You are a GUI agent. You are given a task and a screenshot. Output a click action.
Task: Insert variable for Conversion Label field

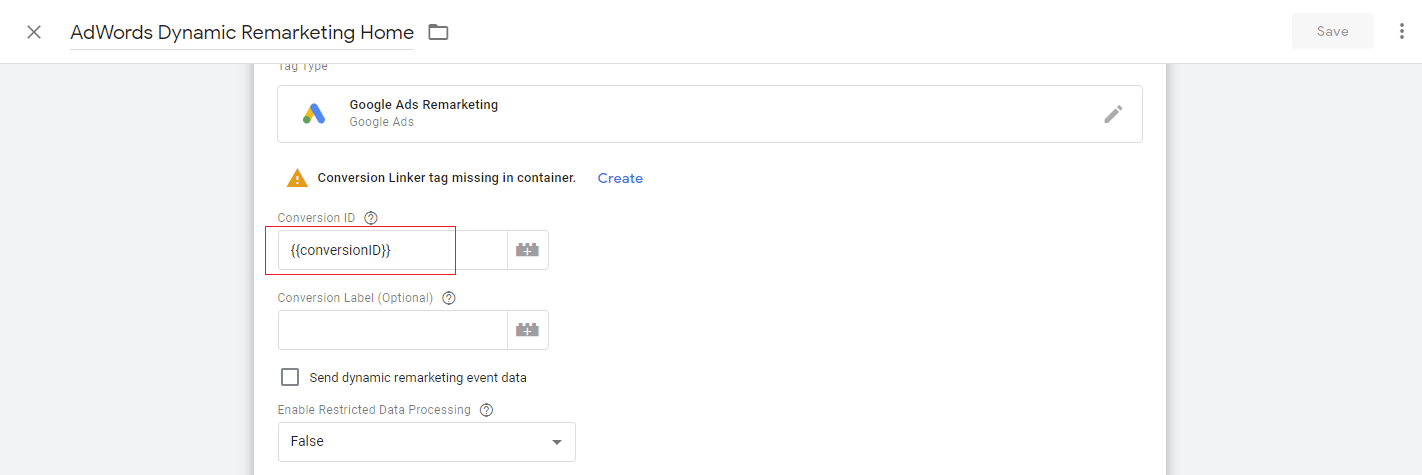point(527,330)
